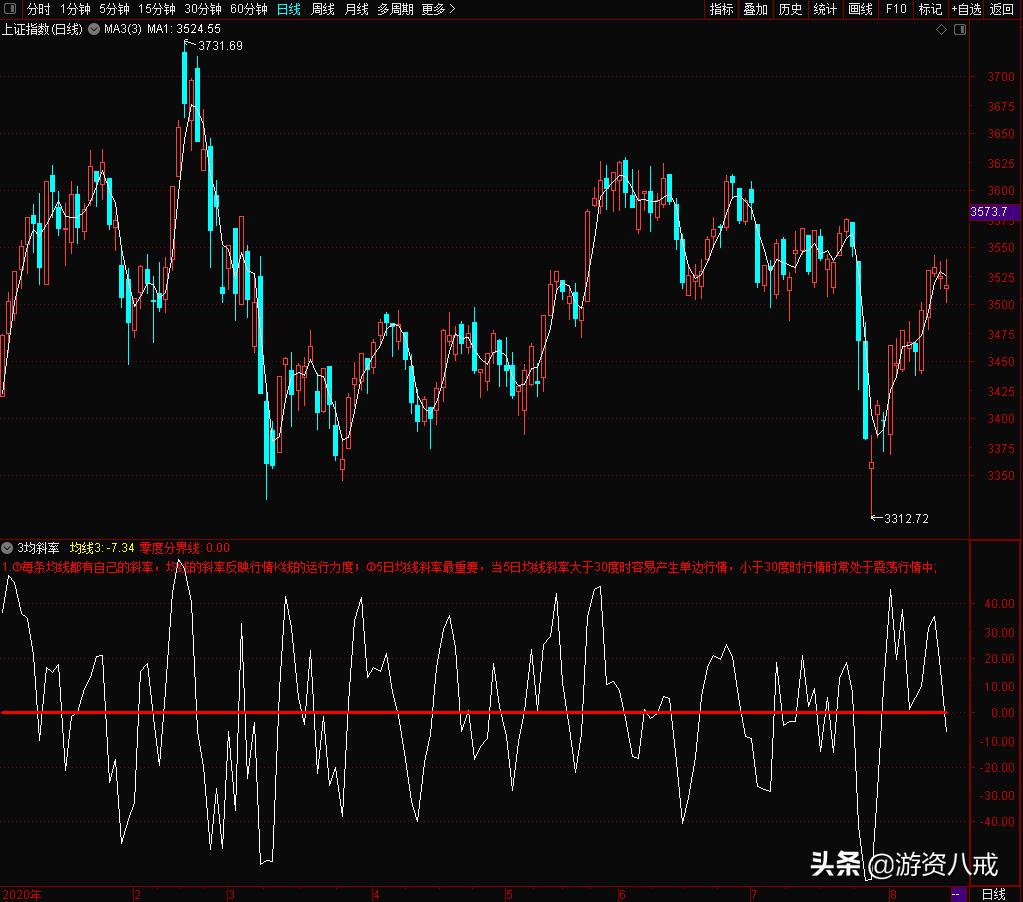Select the 1分钟 period
This screenshot has height=902, width=1023.
pyautogui.click(x=75, y=9)
